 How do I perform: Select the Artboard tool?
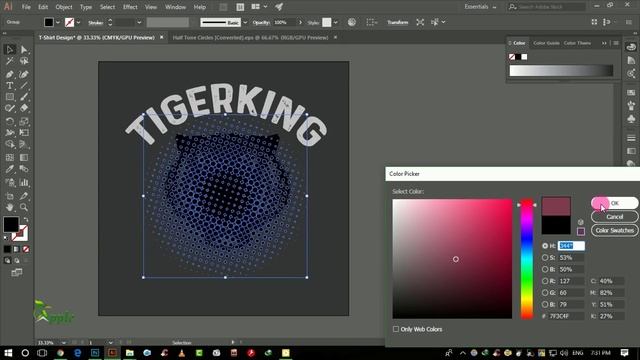[x=10, y=196]
